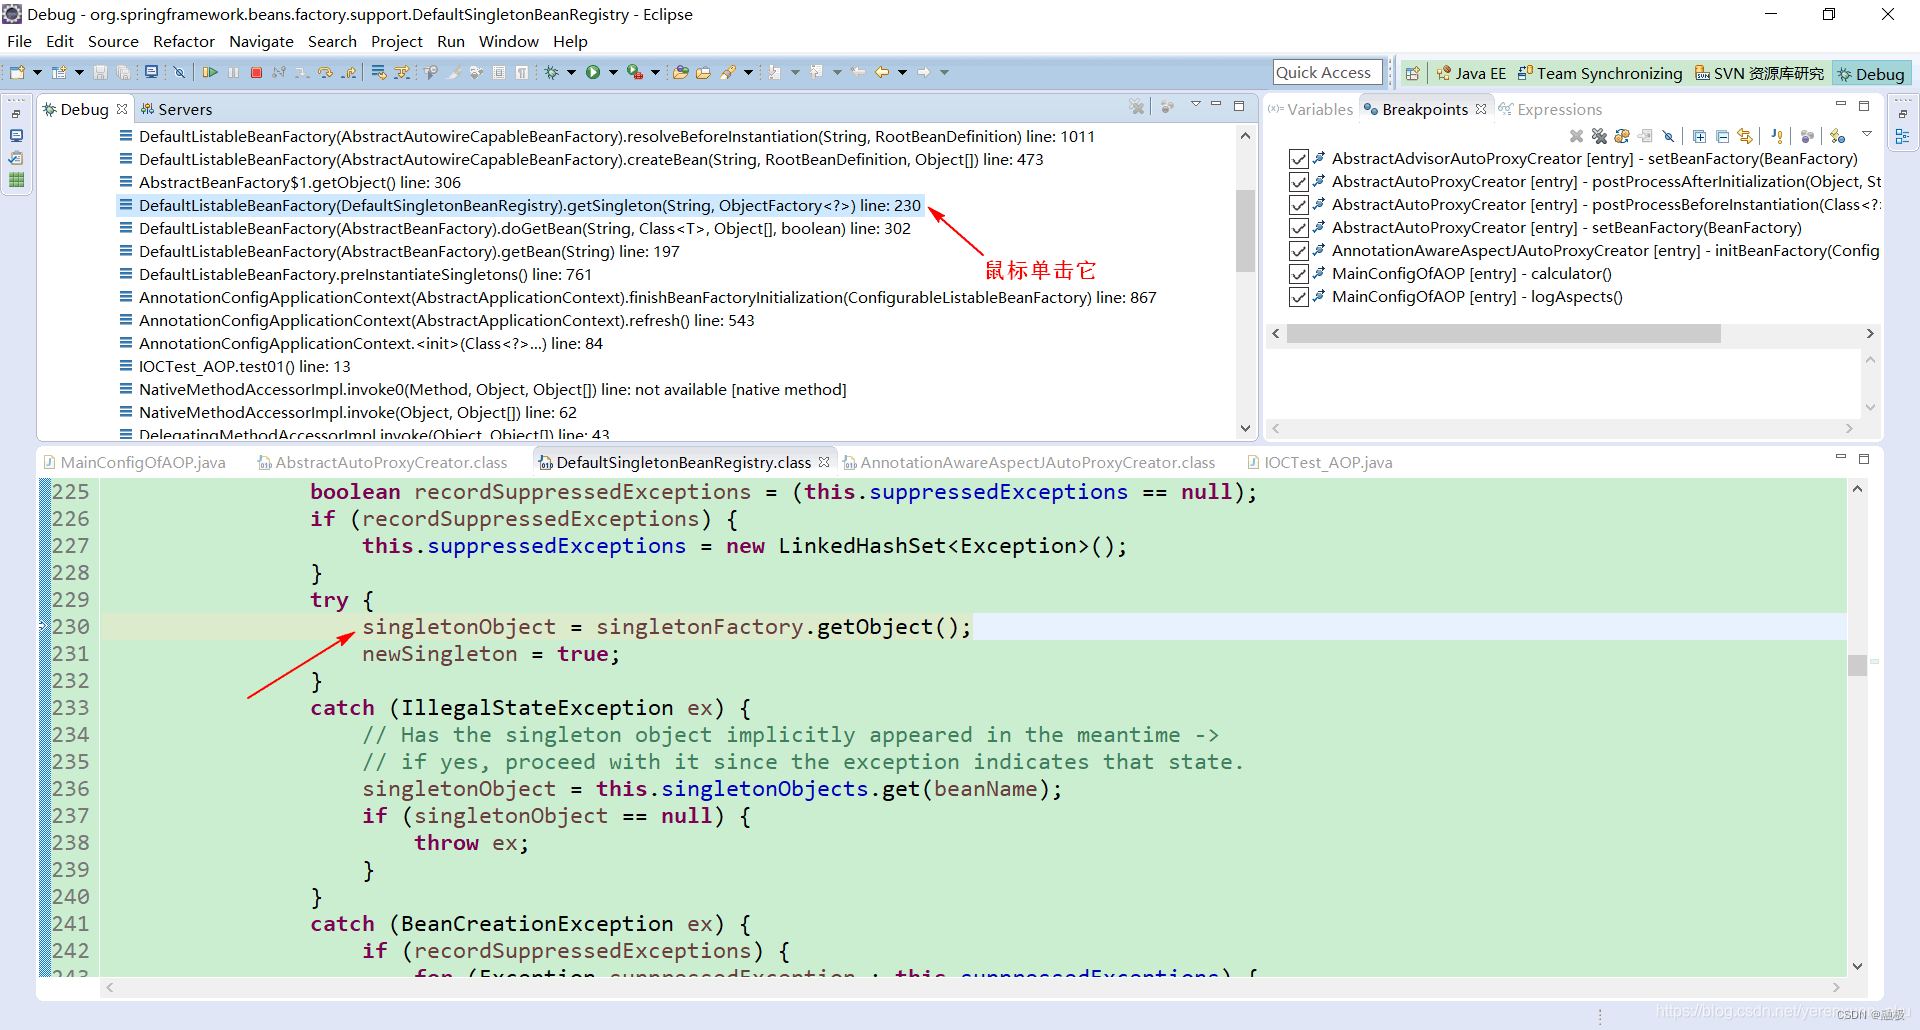
Task: Click the Quick Access field
Action: (1327, 72)
